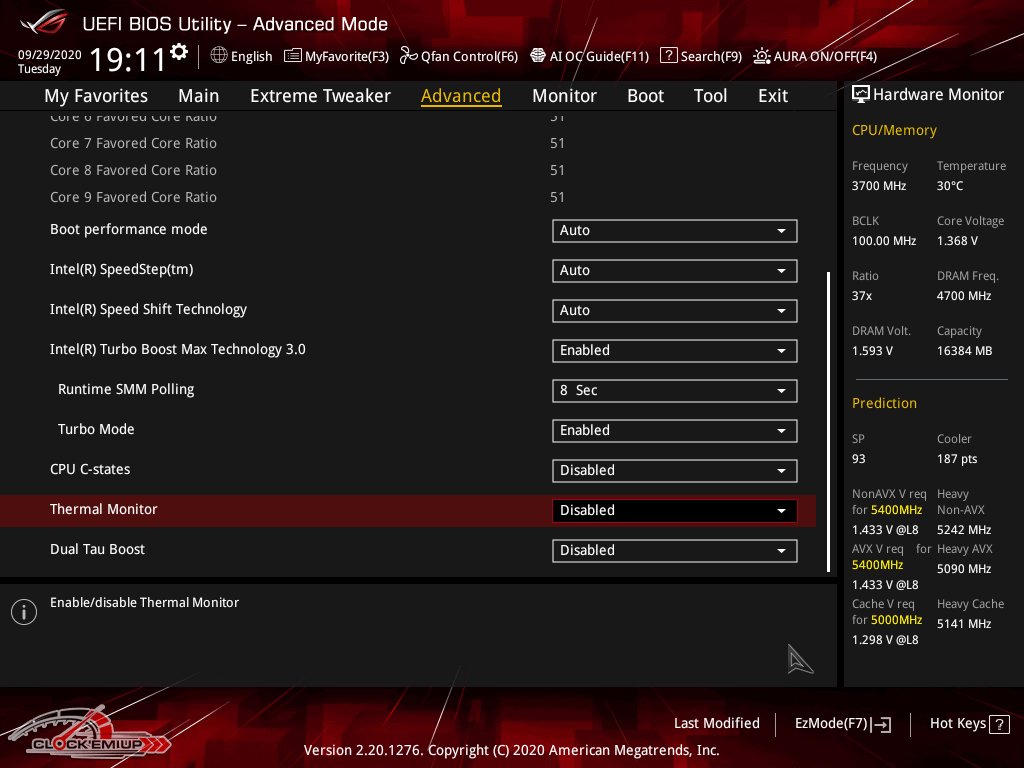Click the Hot Keys question mark icon
Image resolution: width=1024 pixels, height=768 pixels.
tap(1000, 724)
